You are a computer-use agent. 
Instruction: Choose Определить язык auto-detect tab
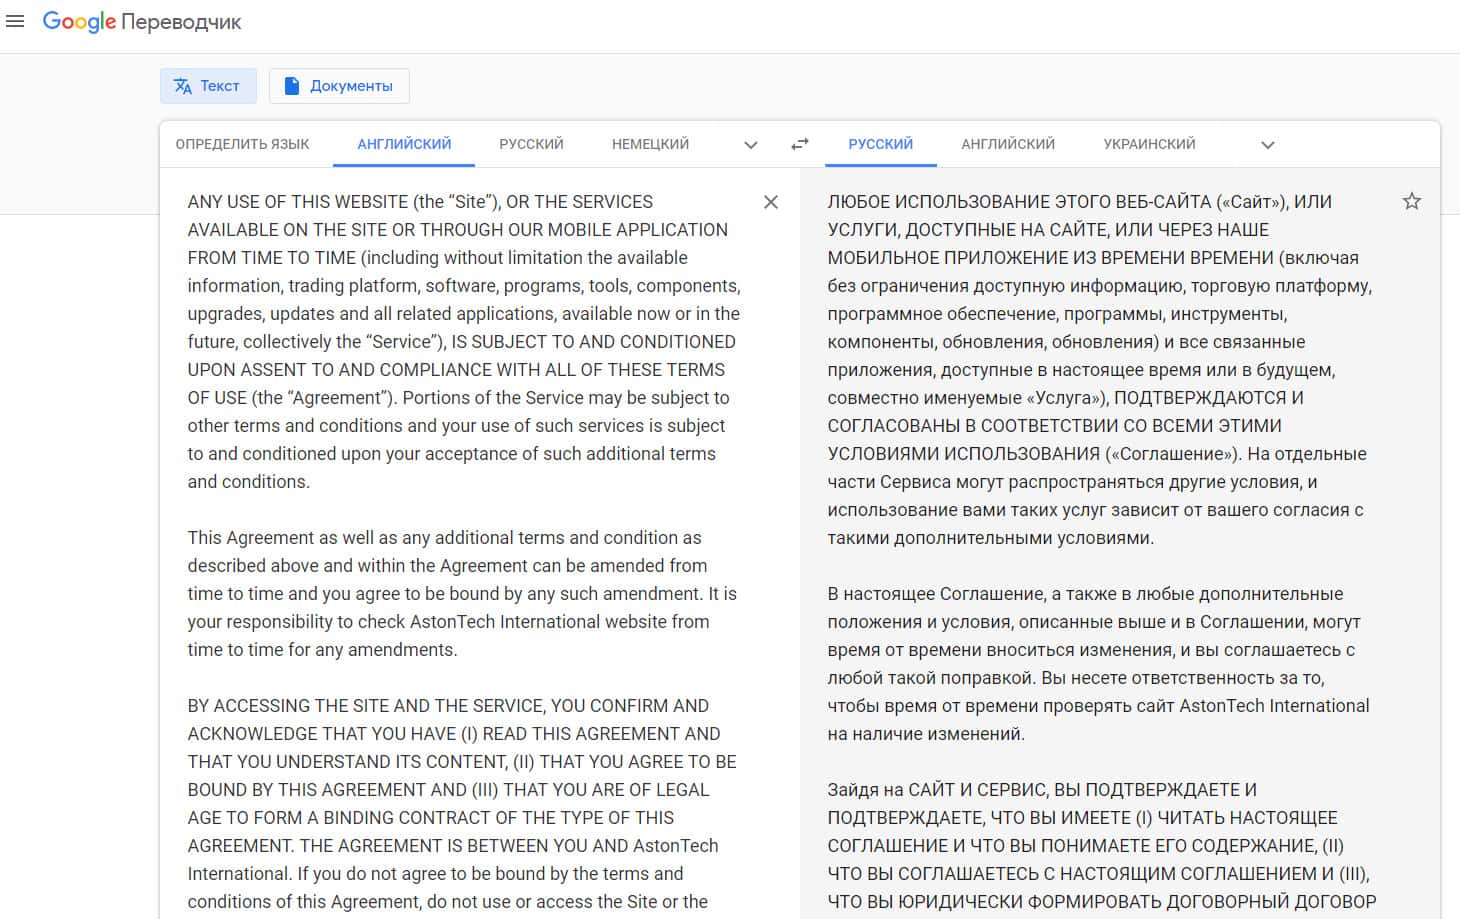pyautogui.click(x=242, y=144)
